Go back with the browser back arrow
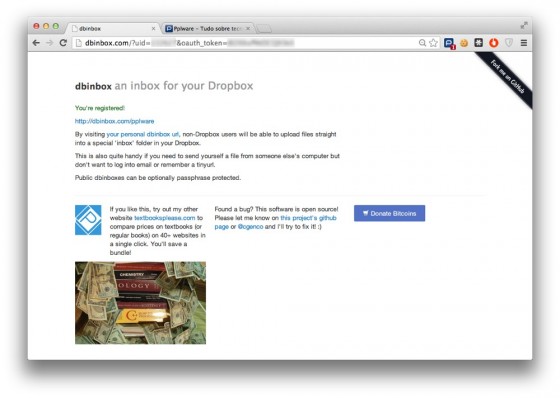This screenshot has width=560, height=398. (x=36, y=43)
